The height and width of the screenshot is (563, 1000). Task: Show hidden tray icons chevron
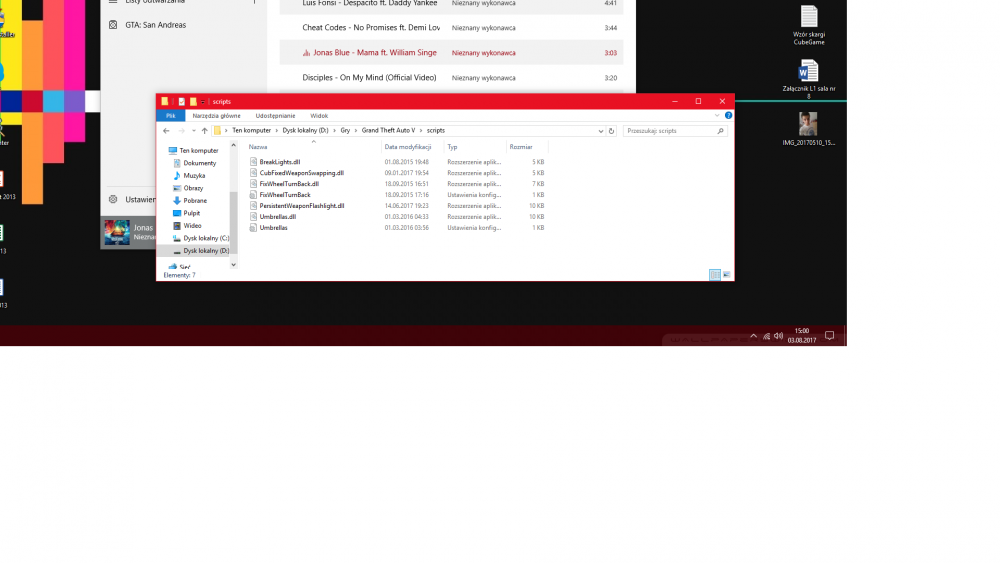[753, 336]
